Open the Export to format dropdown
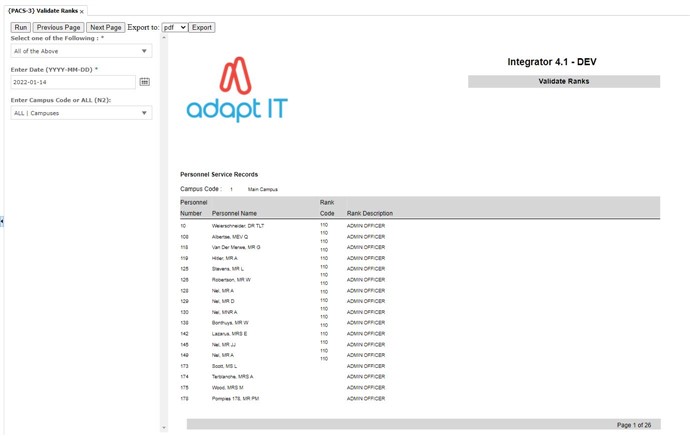Viewport: 690px width, 436px height. tap(174, 27)
